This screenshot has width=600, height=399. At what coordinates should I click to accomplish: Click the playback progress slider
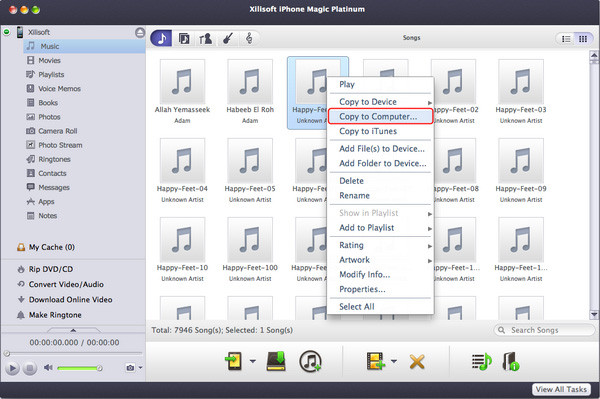pyautogui.click(x=73, y=353)
